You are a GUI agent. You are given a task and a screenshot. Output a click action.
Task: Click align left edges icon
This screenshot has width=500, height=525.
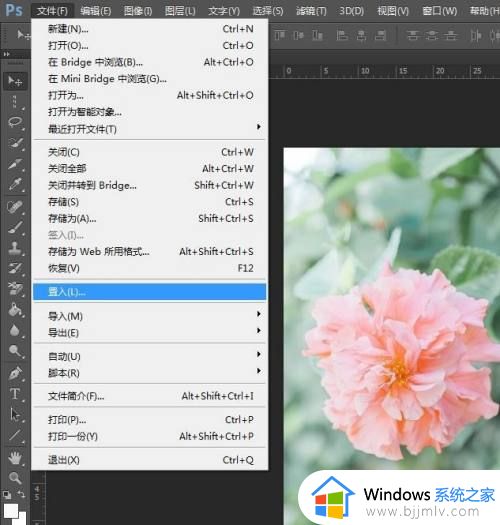coord(342,35)
